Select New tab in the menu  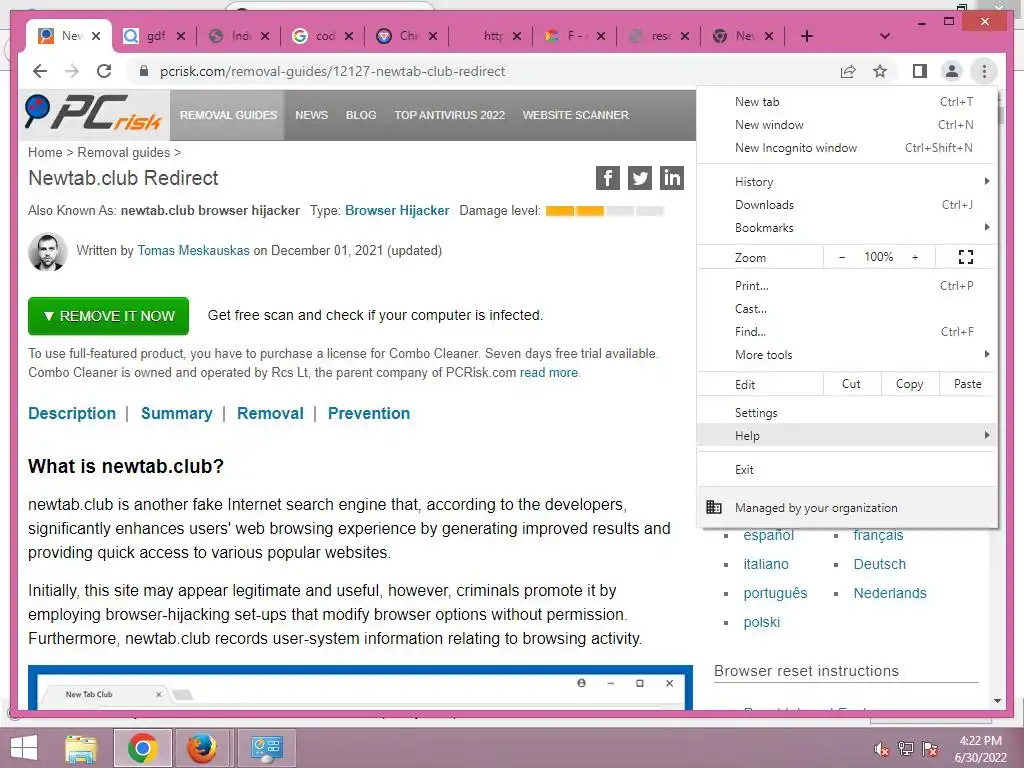tap(846, 102)
